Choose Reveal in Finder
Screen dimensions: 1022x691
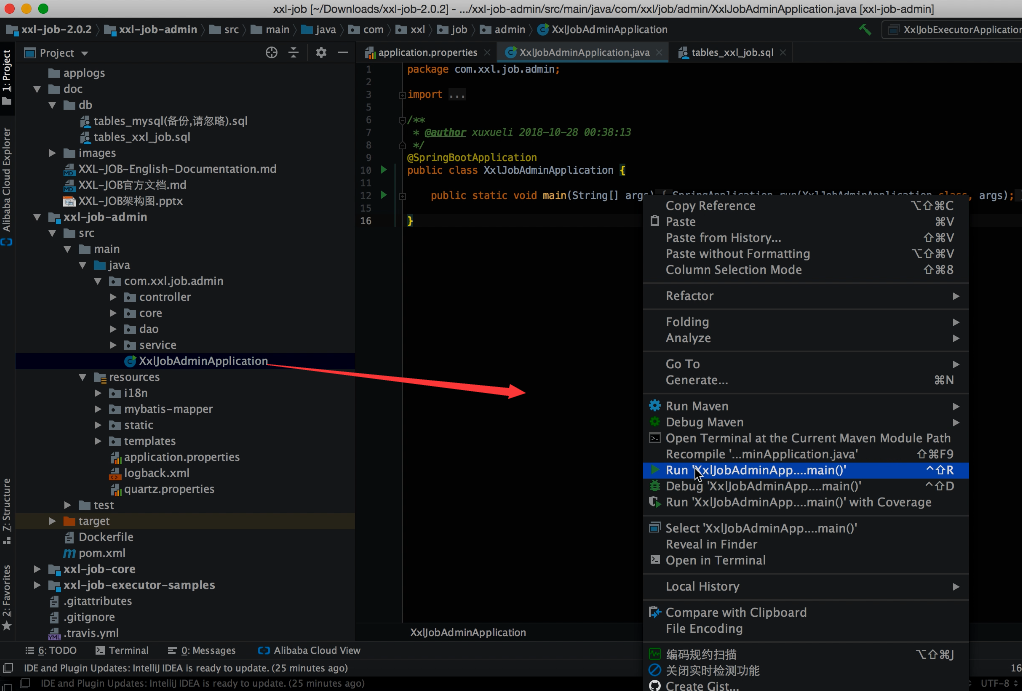[x=806, y=544]
